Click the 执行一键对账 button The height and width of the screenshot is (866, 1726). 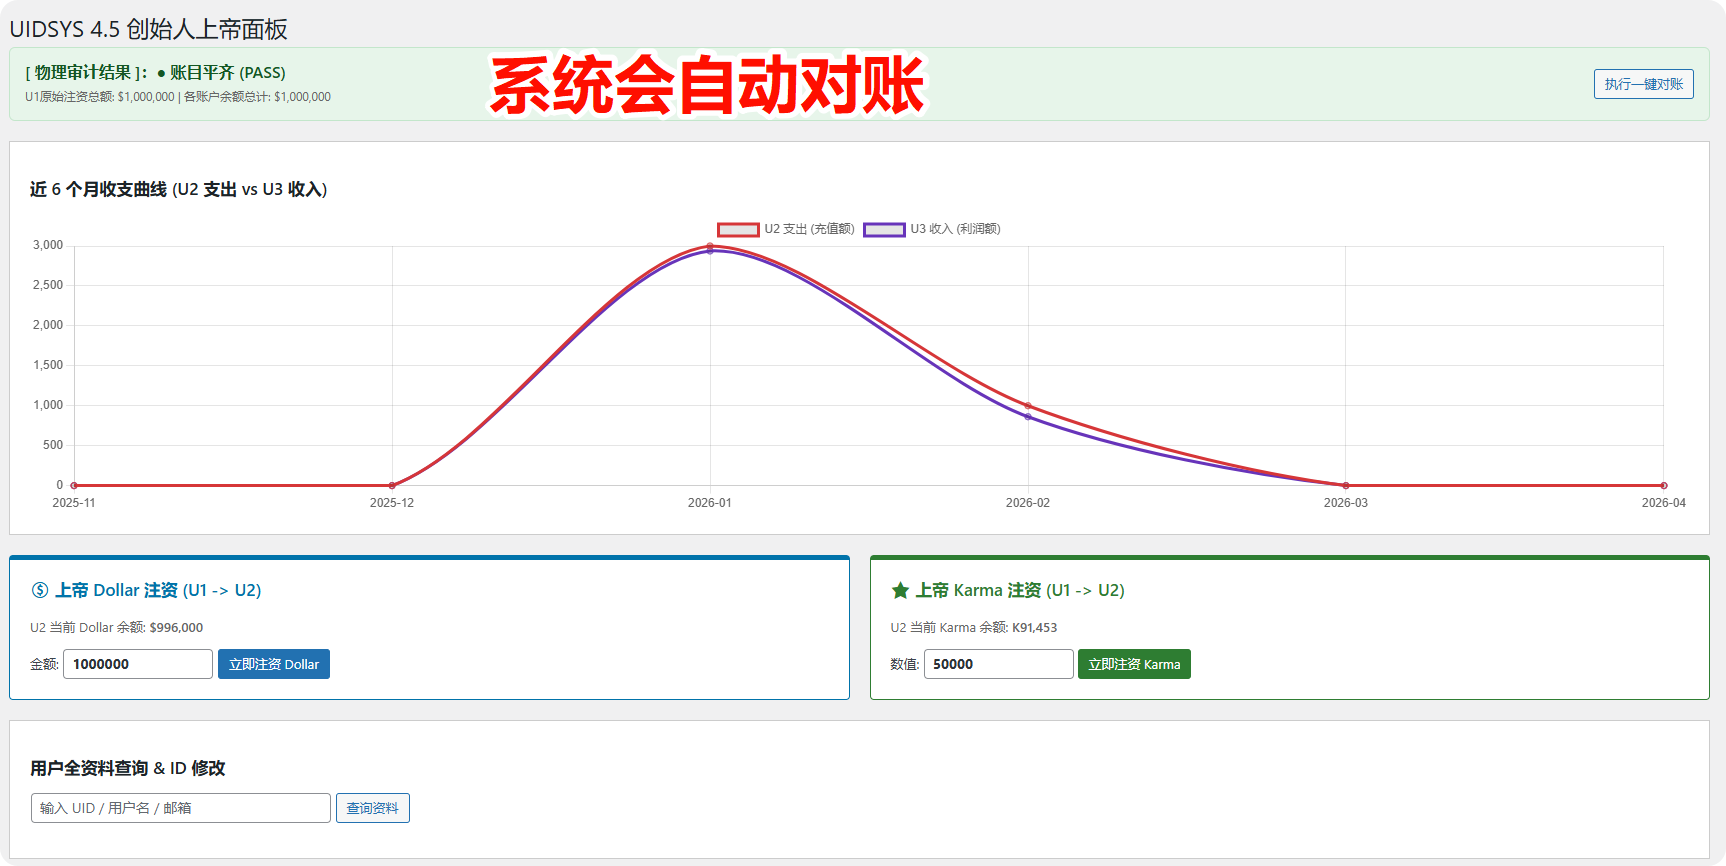(1643, 84)
